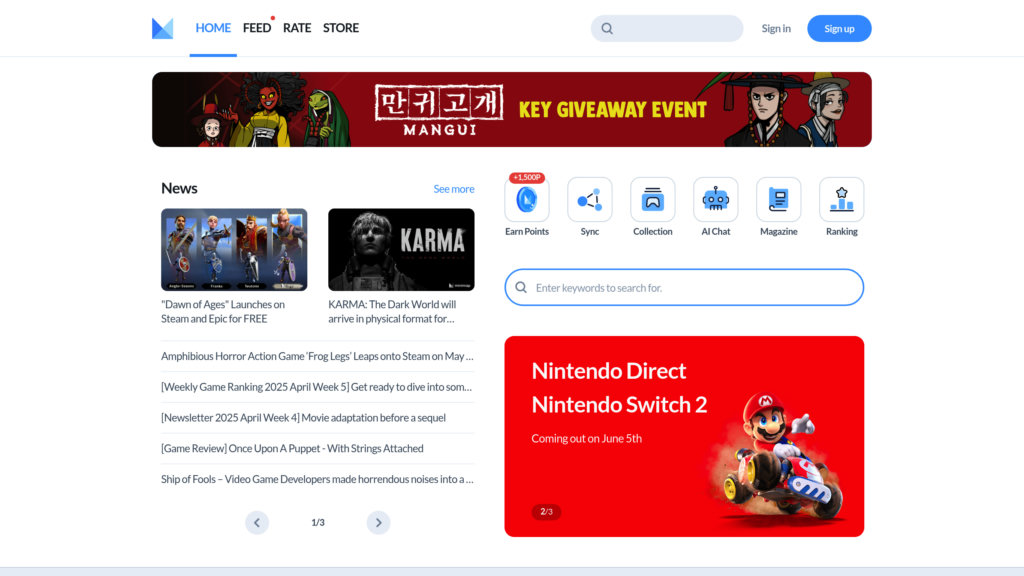Open the Magazine icon

(x=778, y=199)
